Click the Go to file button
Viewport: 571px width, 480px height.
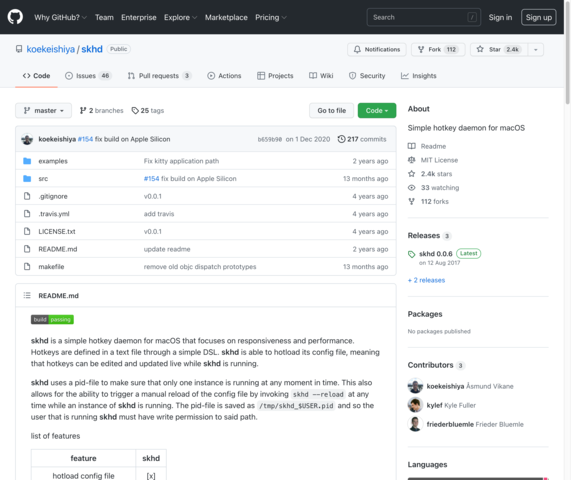[331, 110]
